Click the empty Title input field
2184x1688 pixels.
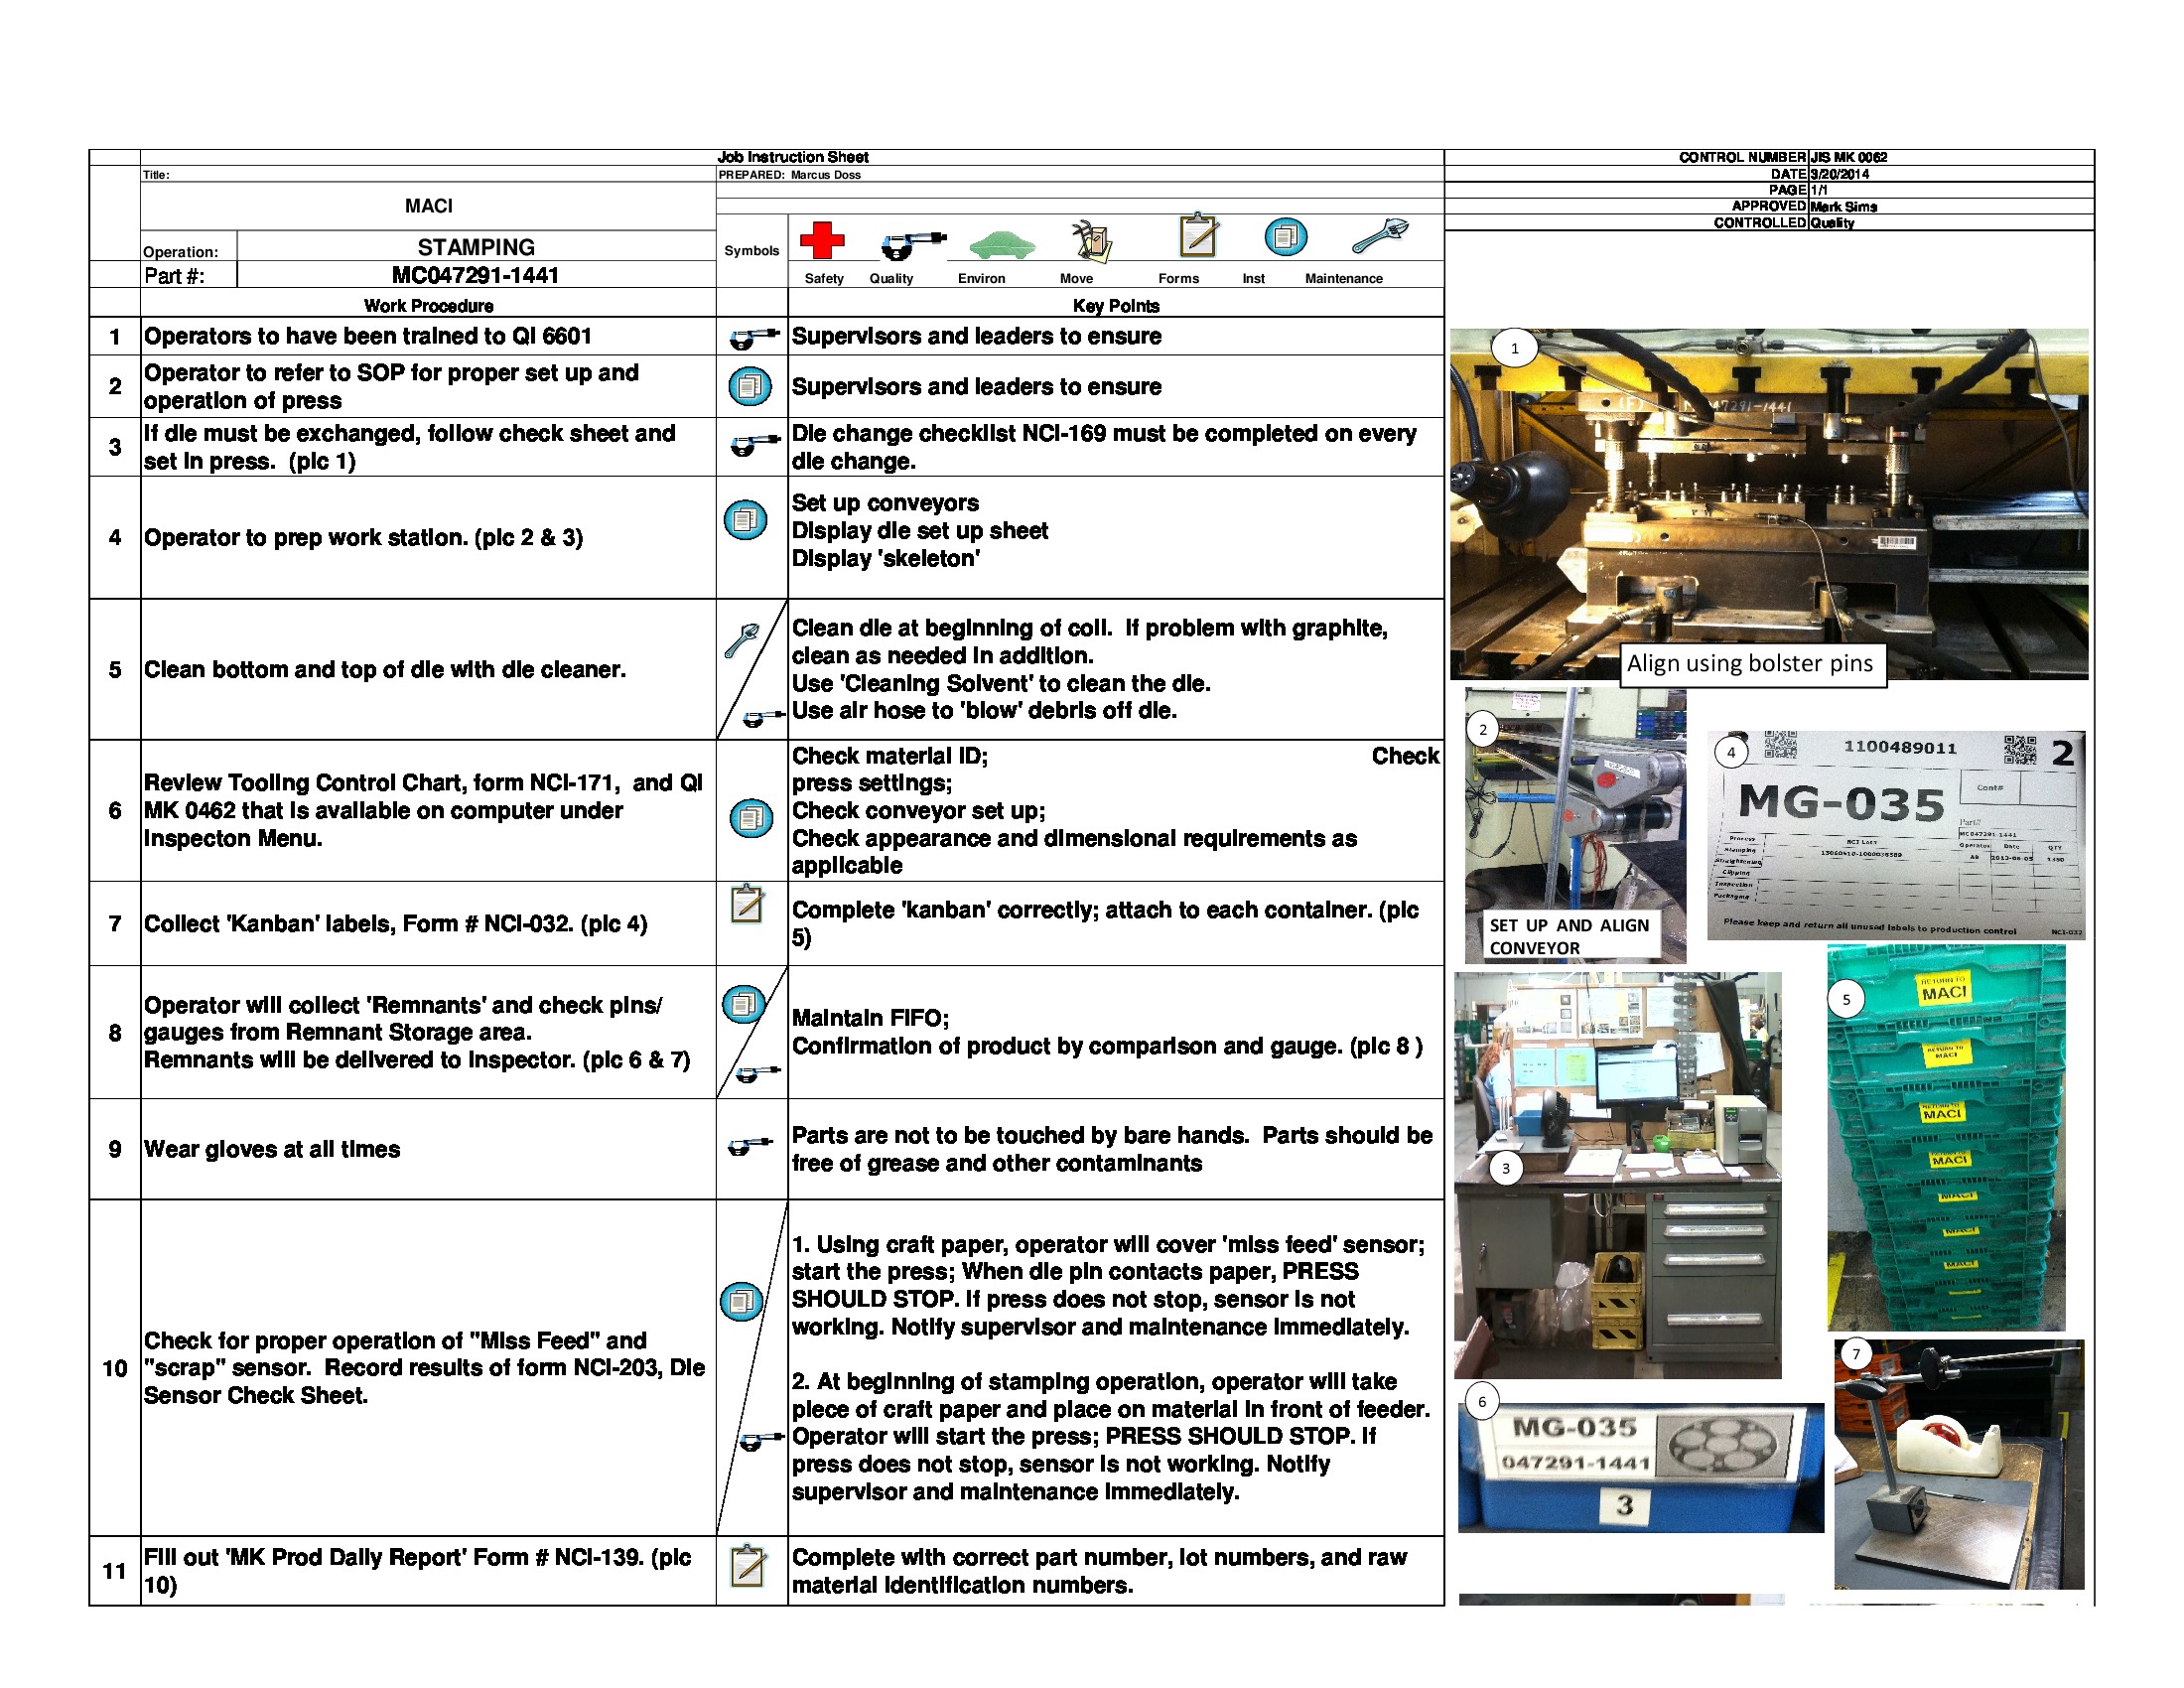pyautogui.click(x=400, y=173)
